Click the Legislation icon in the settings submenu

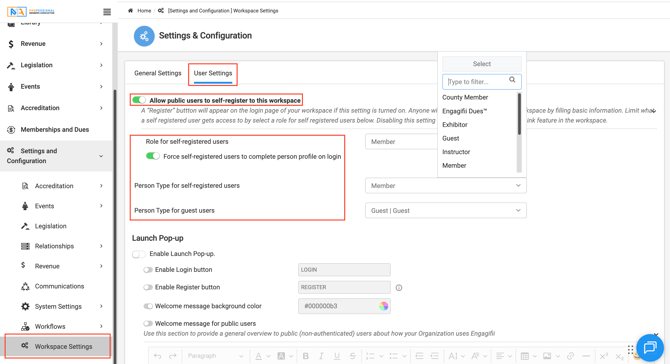click(25, 226)
